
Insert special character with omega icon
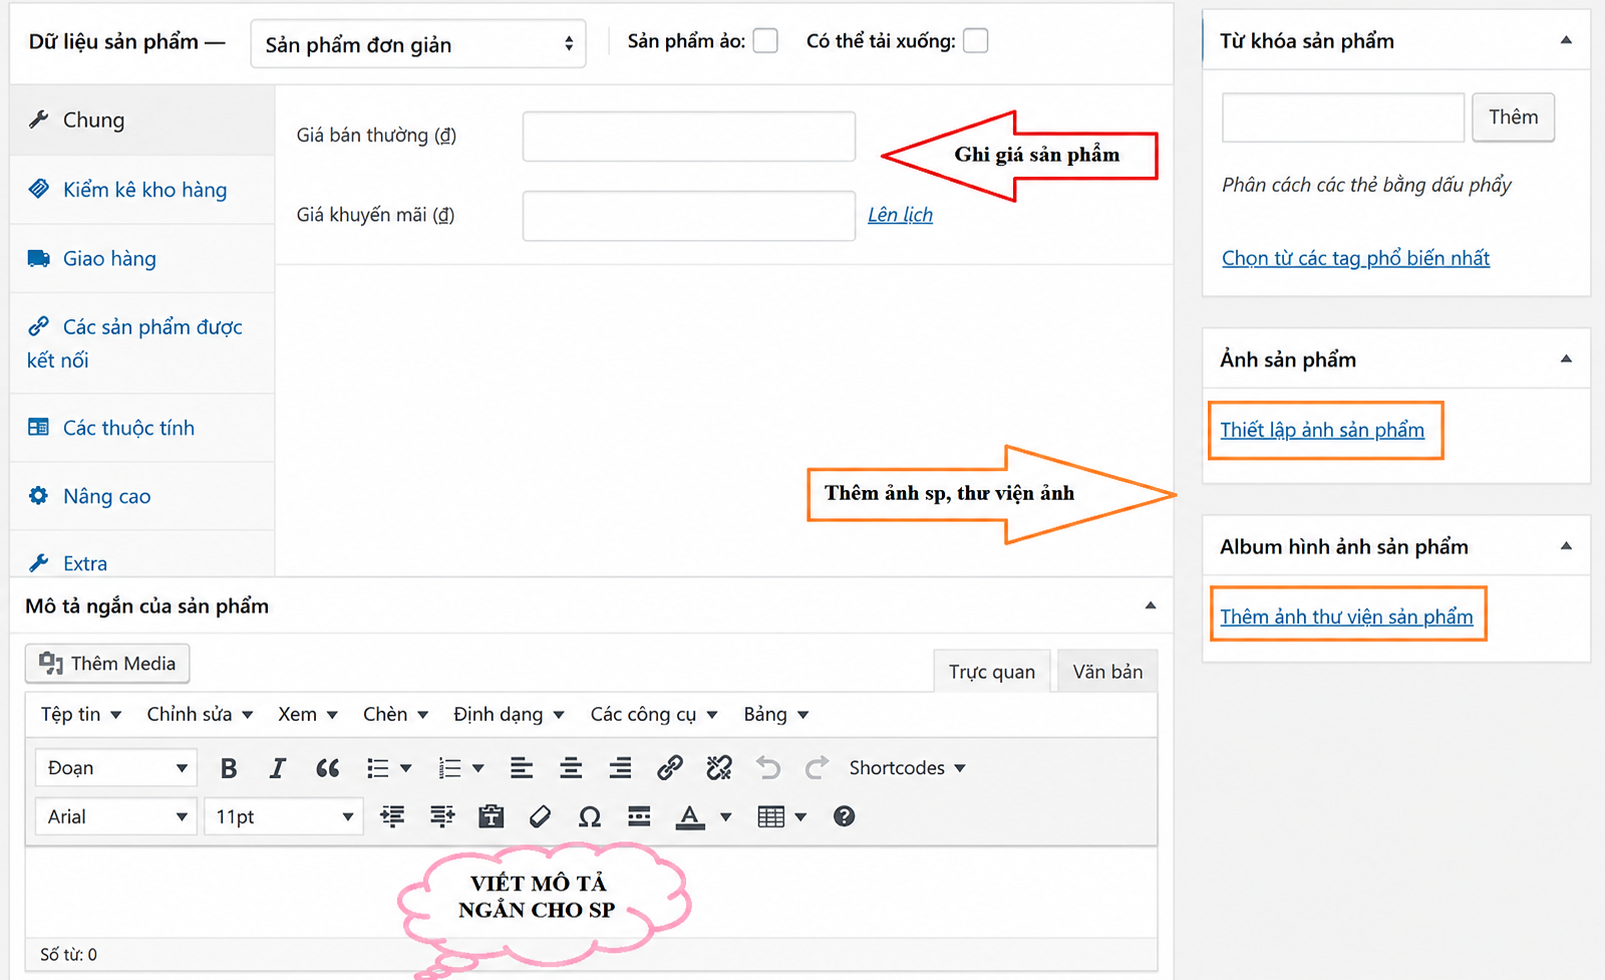[589, 817]
